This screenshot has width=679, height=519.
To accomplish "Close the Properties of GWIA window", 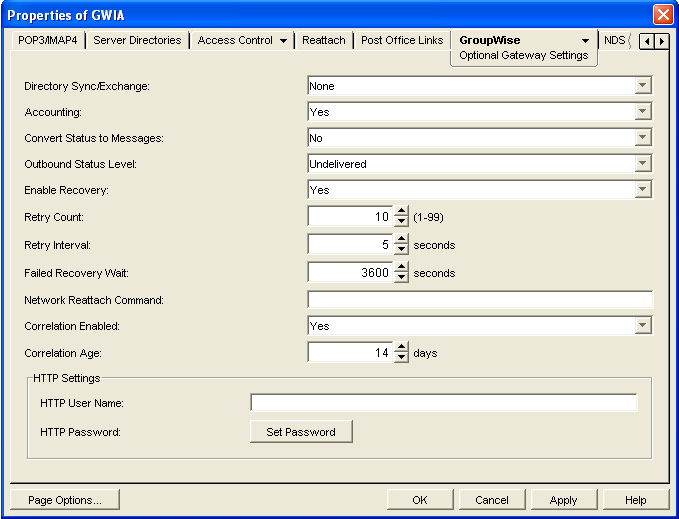I will click(x=663, y=15).
